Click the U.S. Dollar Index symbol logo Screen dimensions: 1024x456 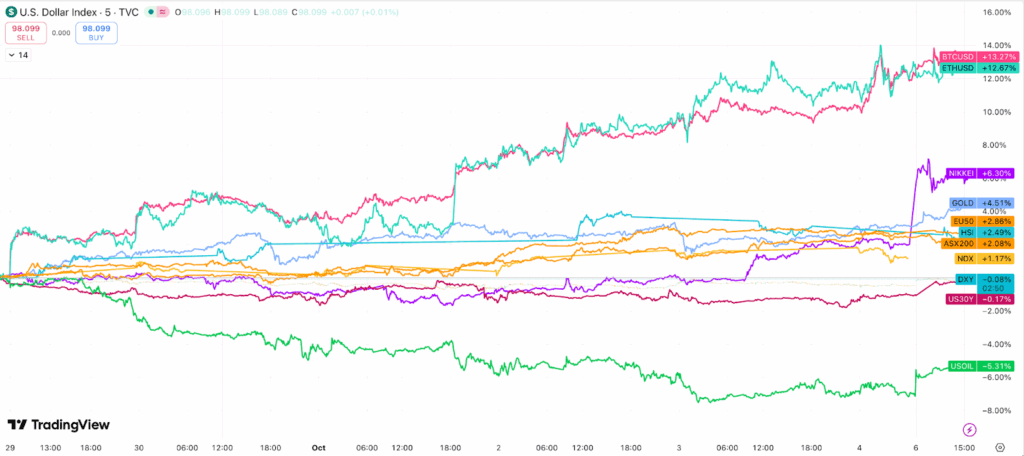(11, 12)
